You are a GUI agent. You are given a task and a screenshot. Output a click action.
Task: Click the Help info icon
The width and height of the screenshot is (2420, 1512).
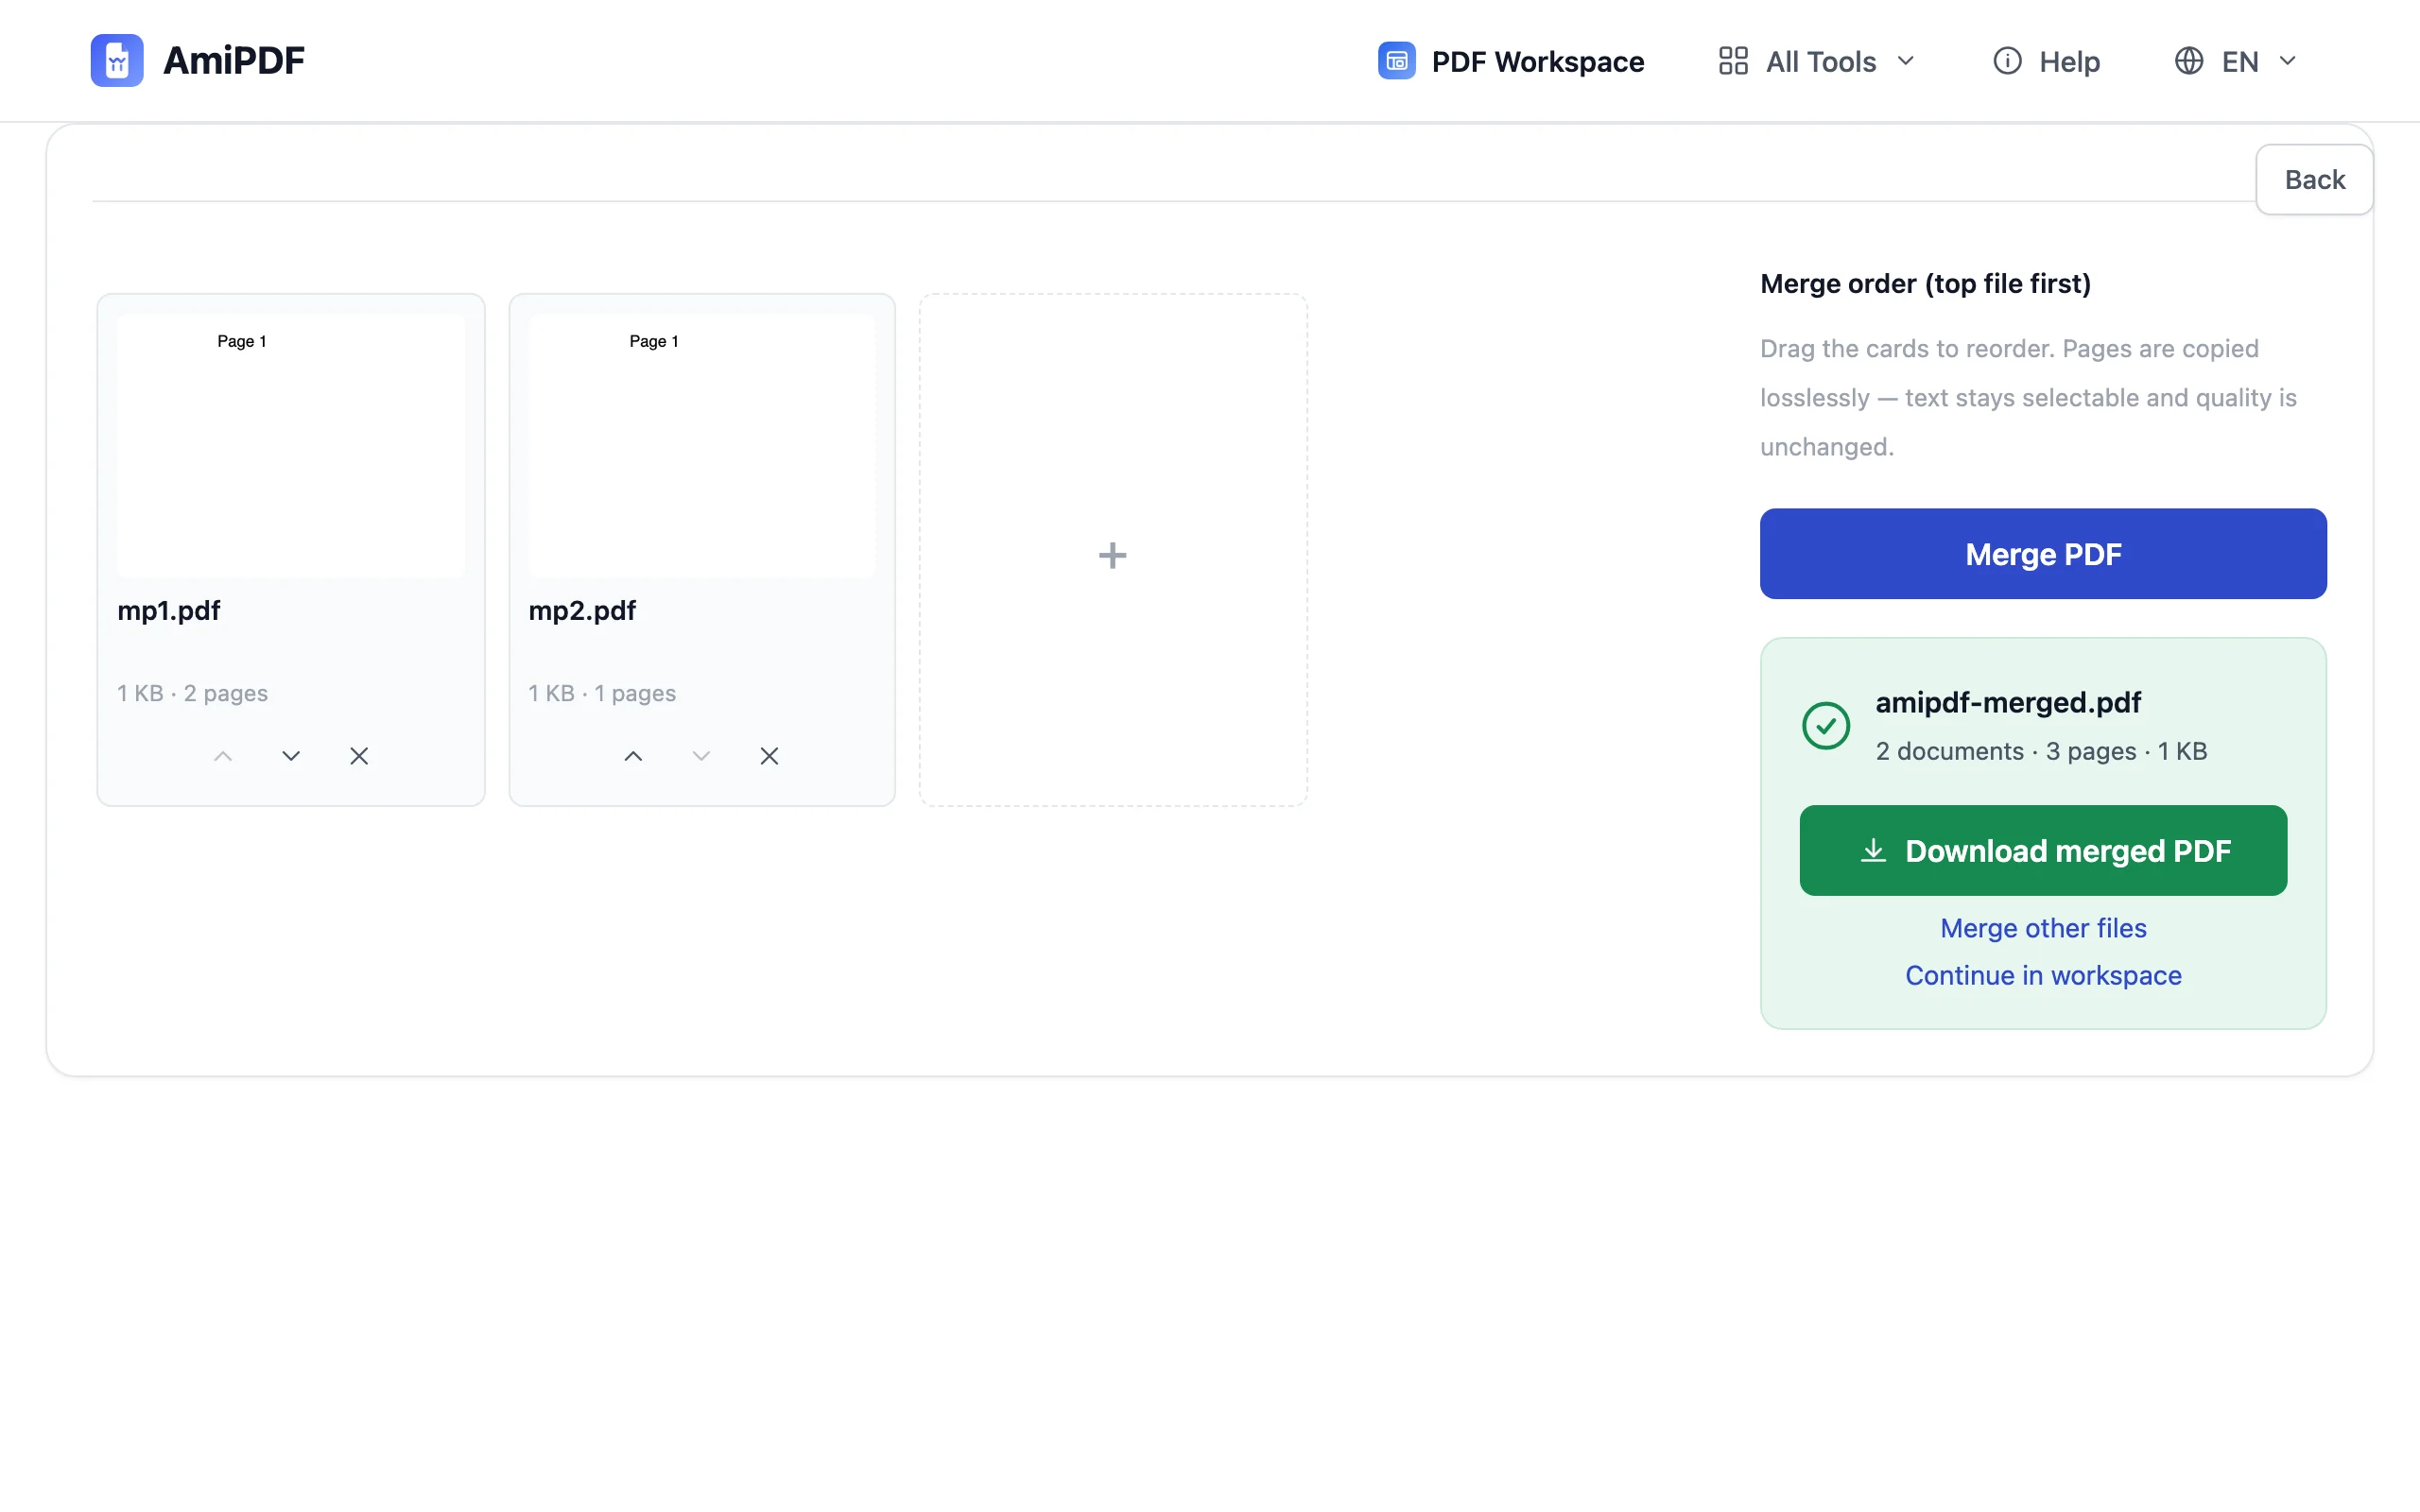coord(2007,61)
